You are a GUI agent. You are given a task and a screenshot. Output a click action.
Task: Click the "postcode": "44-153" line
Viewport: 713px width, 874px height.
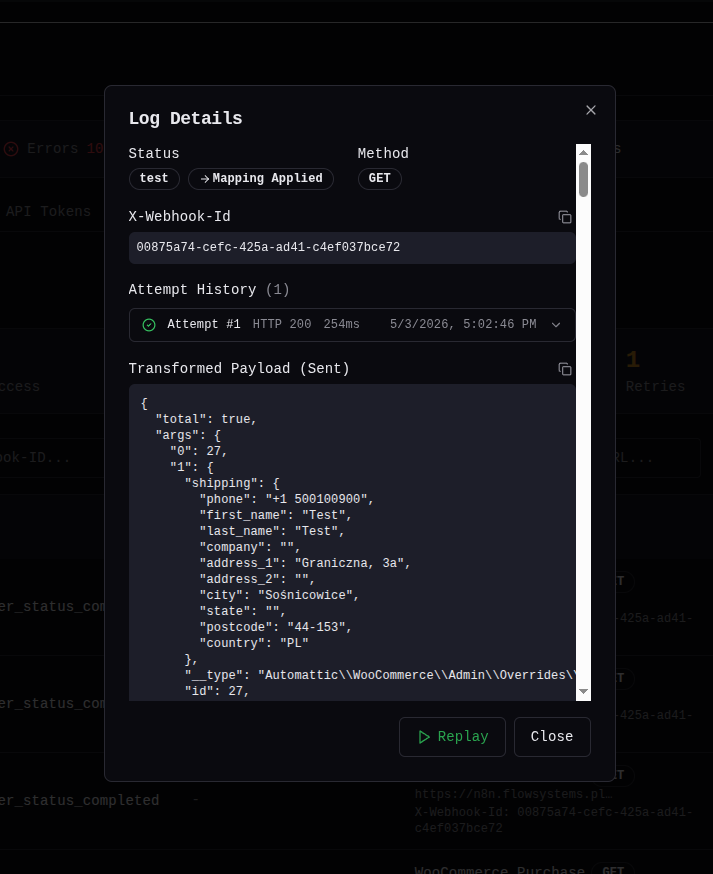click(x=275, y=628)
